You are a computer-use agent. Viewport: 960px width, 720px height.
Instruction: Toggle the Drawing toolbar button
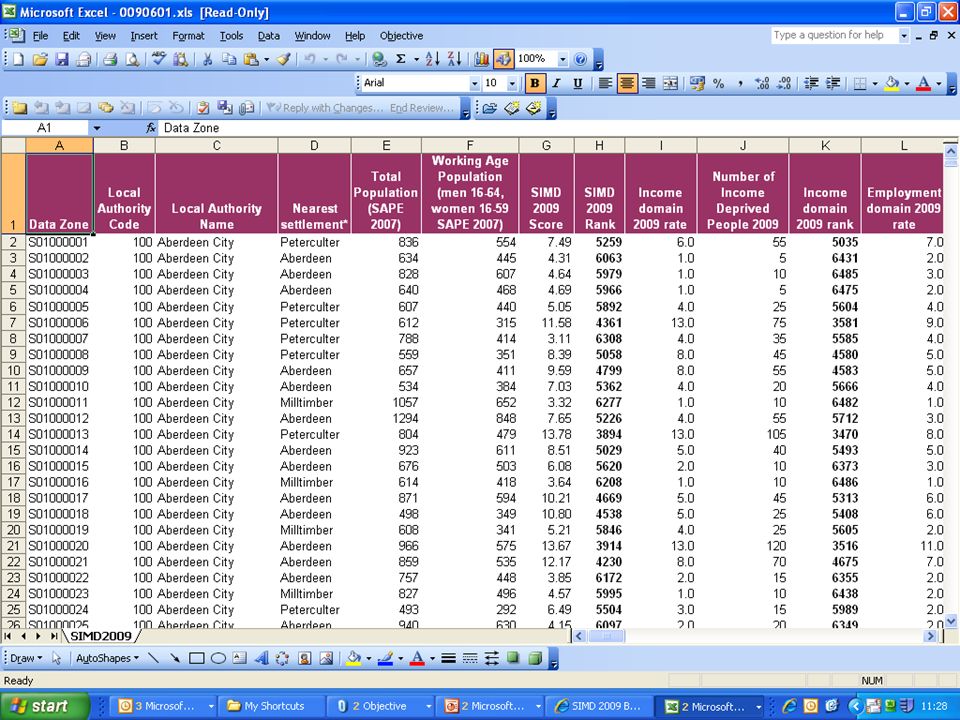[x=503, y=59]
